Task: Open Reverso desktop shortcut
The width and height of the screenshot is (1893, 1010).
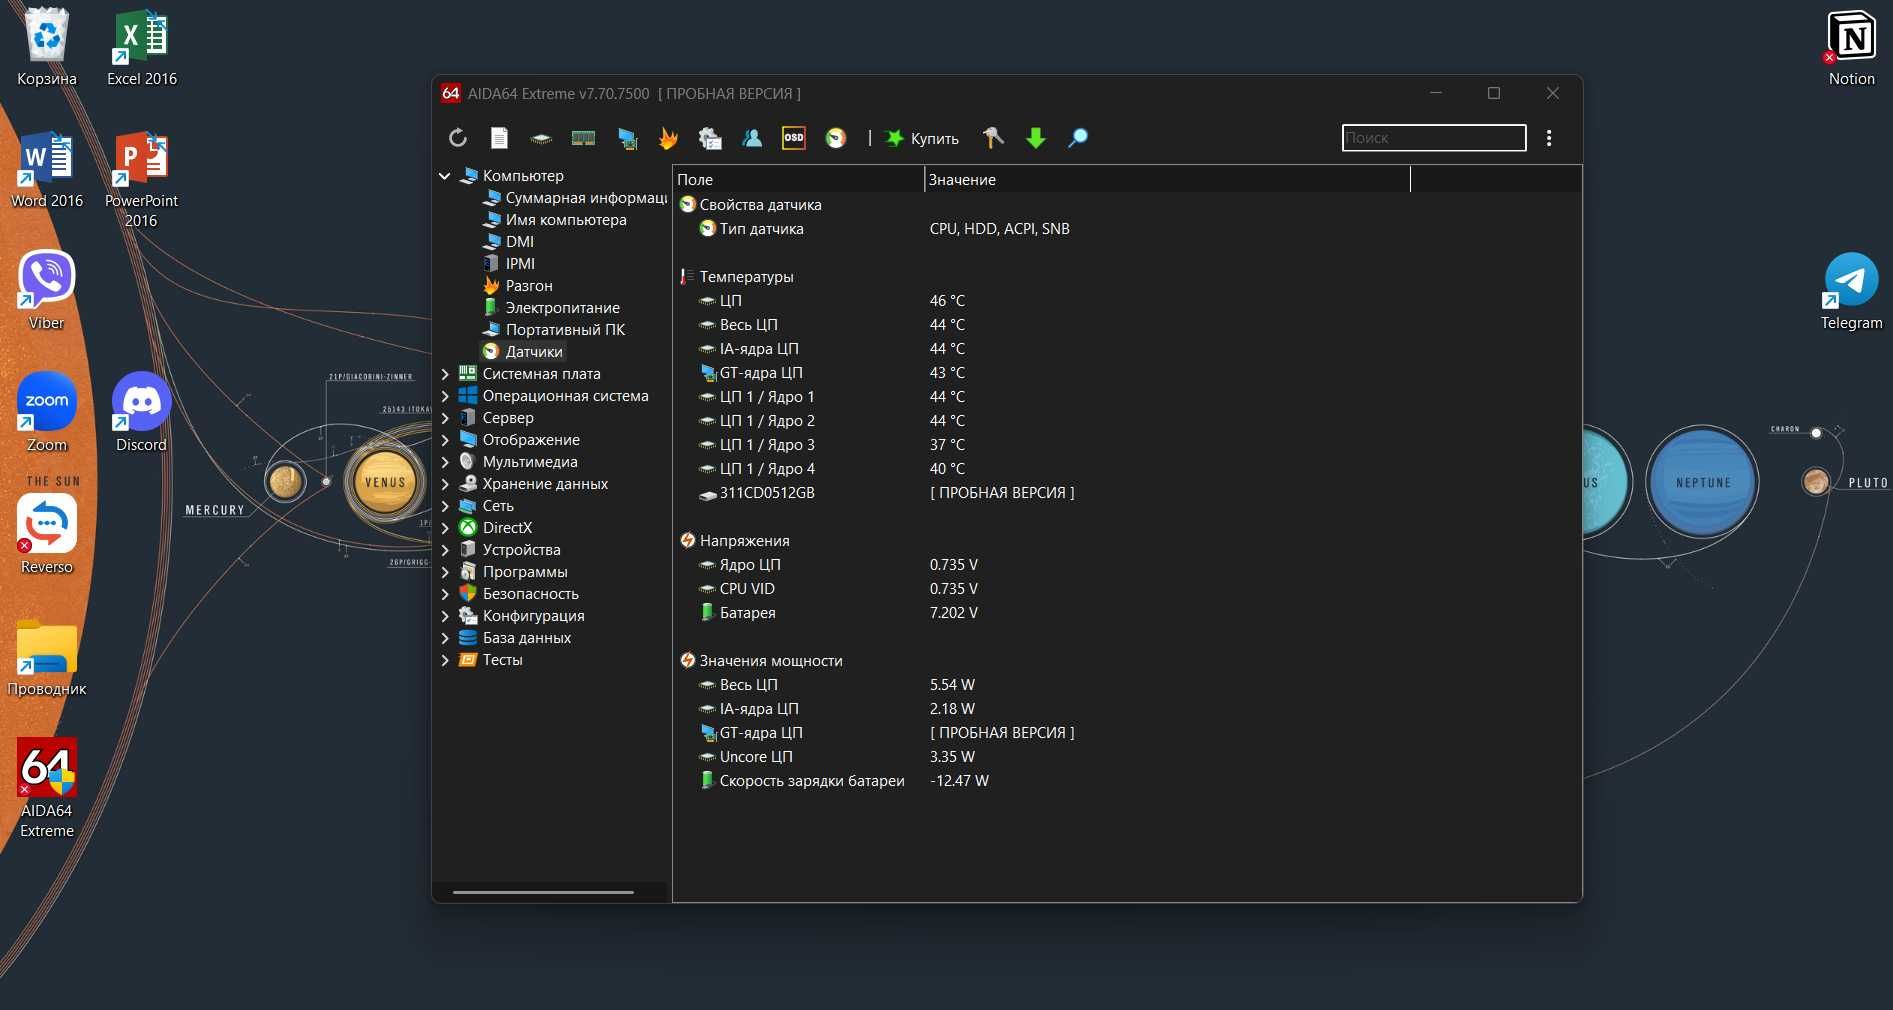Action: click(x=47, y=536)
